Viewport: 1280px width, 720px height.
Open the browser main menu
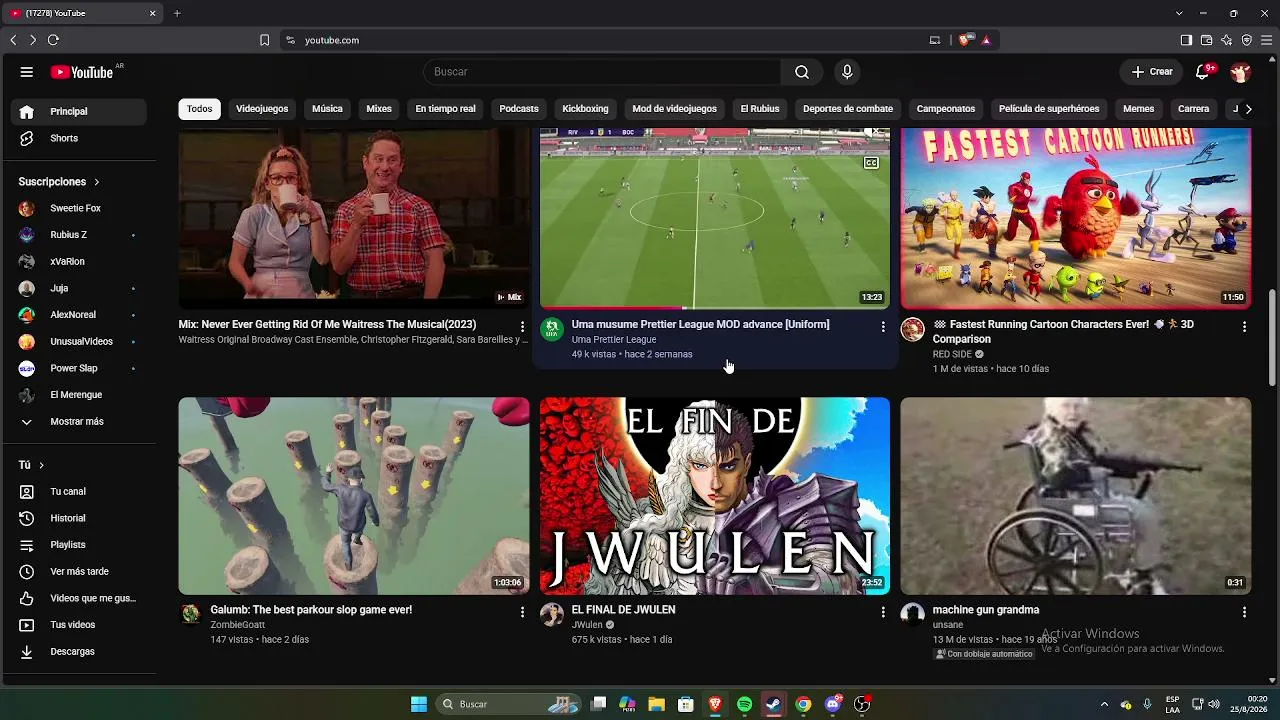coord(1267,40)
